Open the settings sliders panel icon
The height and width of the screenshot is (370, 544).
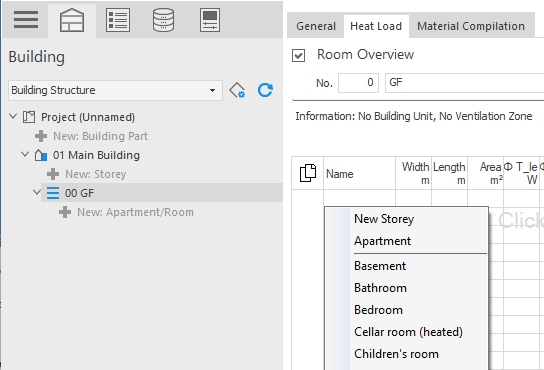pyautogui.click(x=210, y=20)
